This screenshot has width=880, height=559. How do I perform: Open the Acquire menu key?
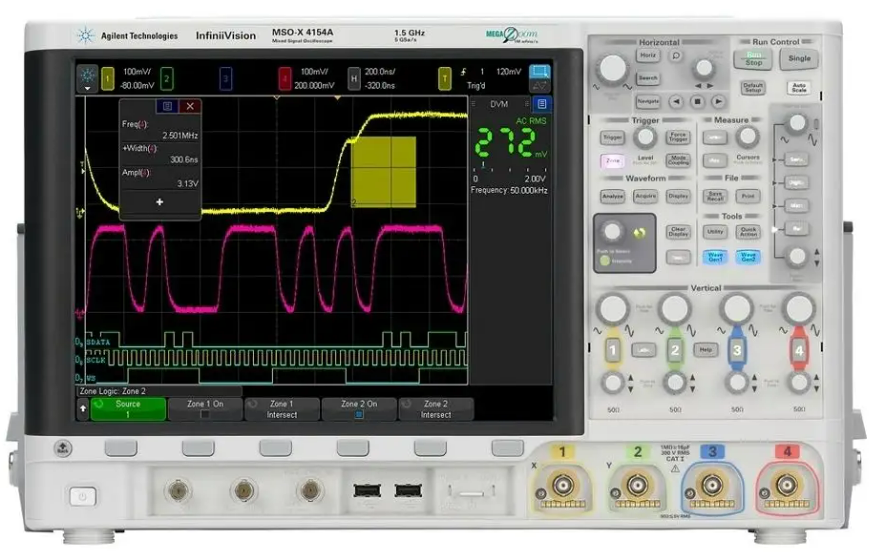(x=645, y=196)
